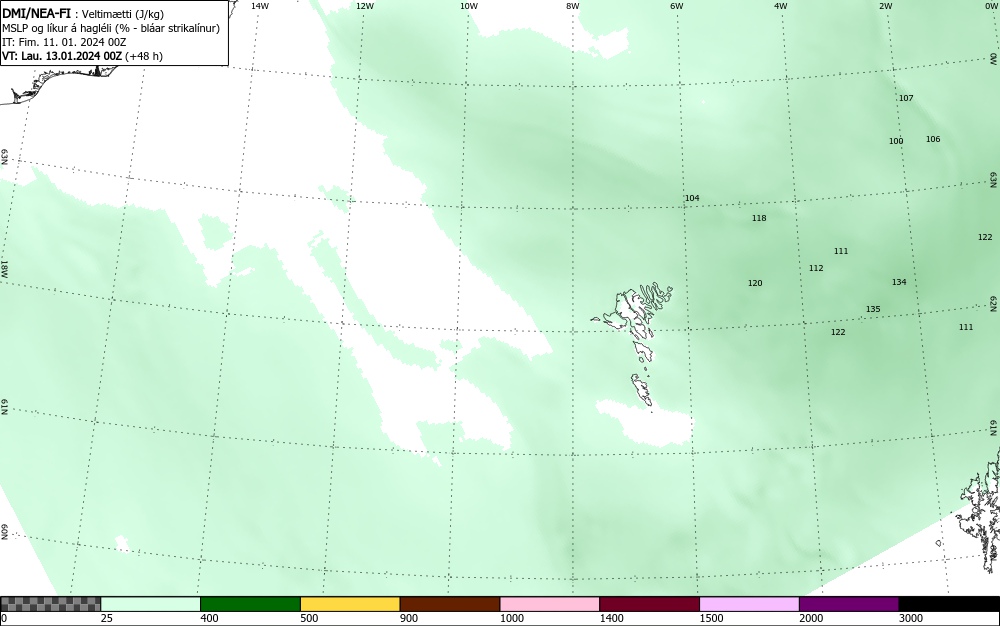Click the legend label '3000'
The image size is (1000, 626).
[911, 618]
